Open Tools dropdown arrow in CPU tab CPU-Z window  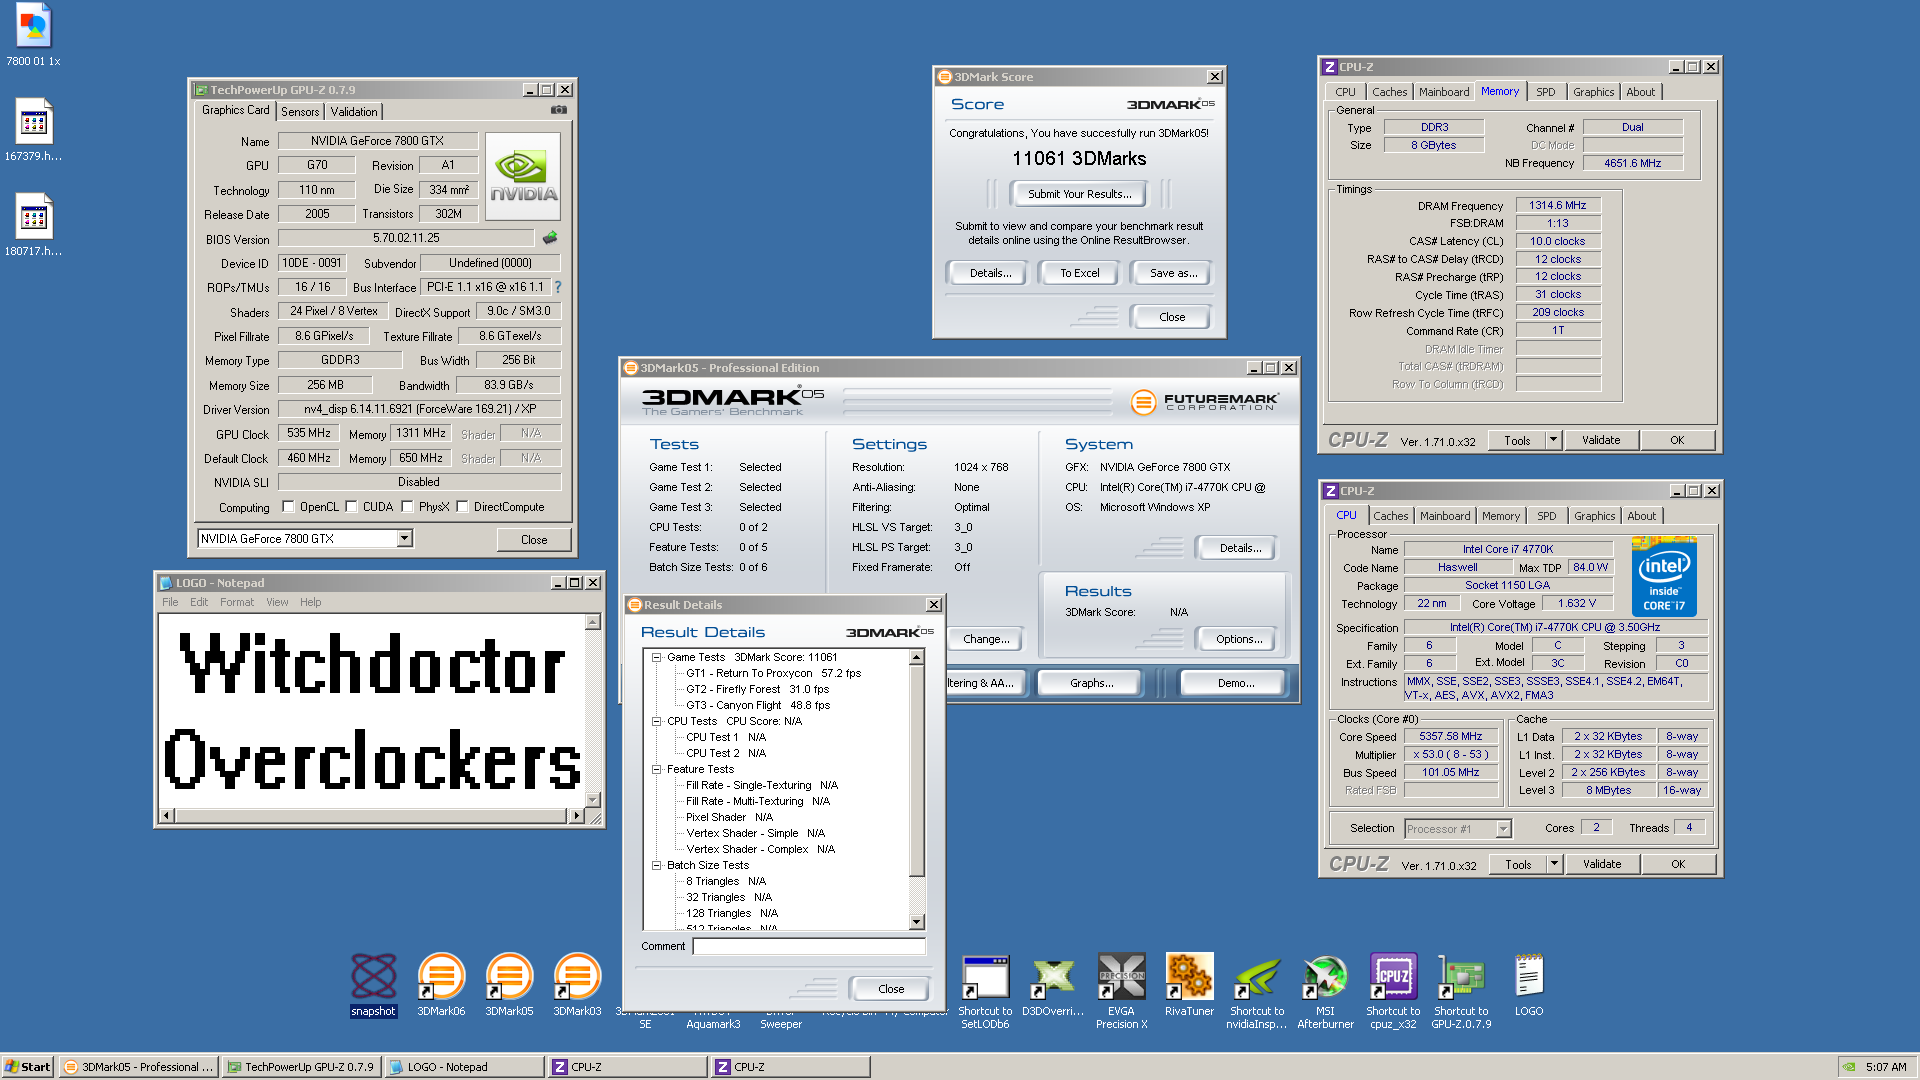[1554, 864]
